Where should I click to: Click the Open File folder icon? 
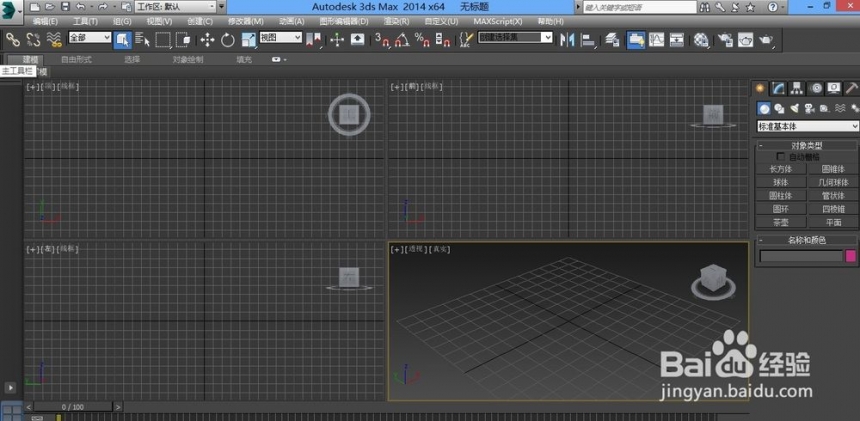click(50, 7)
